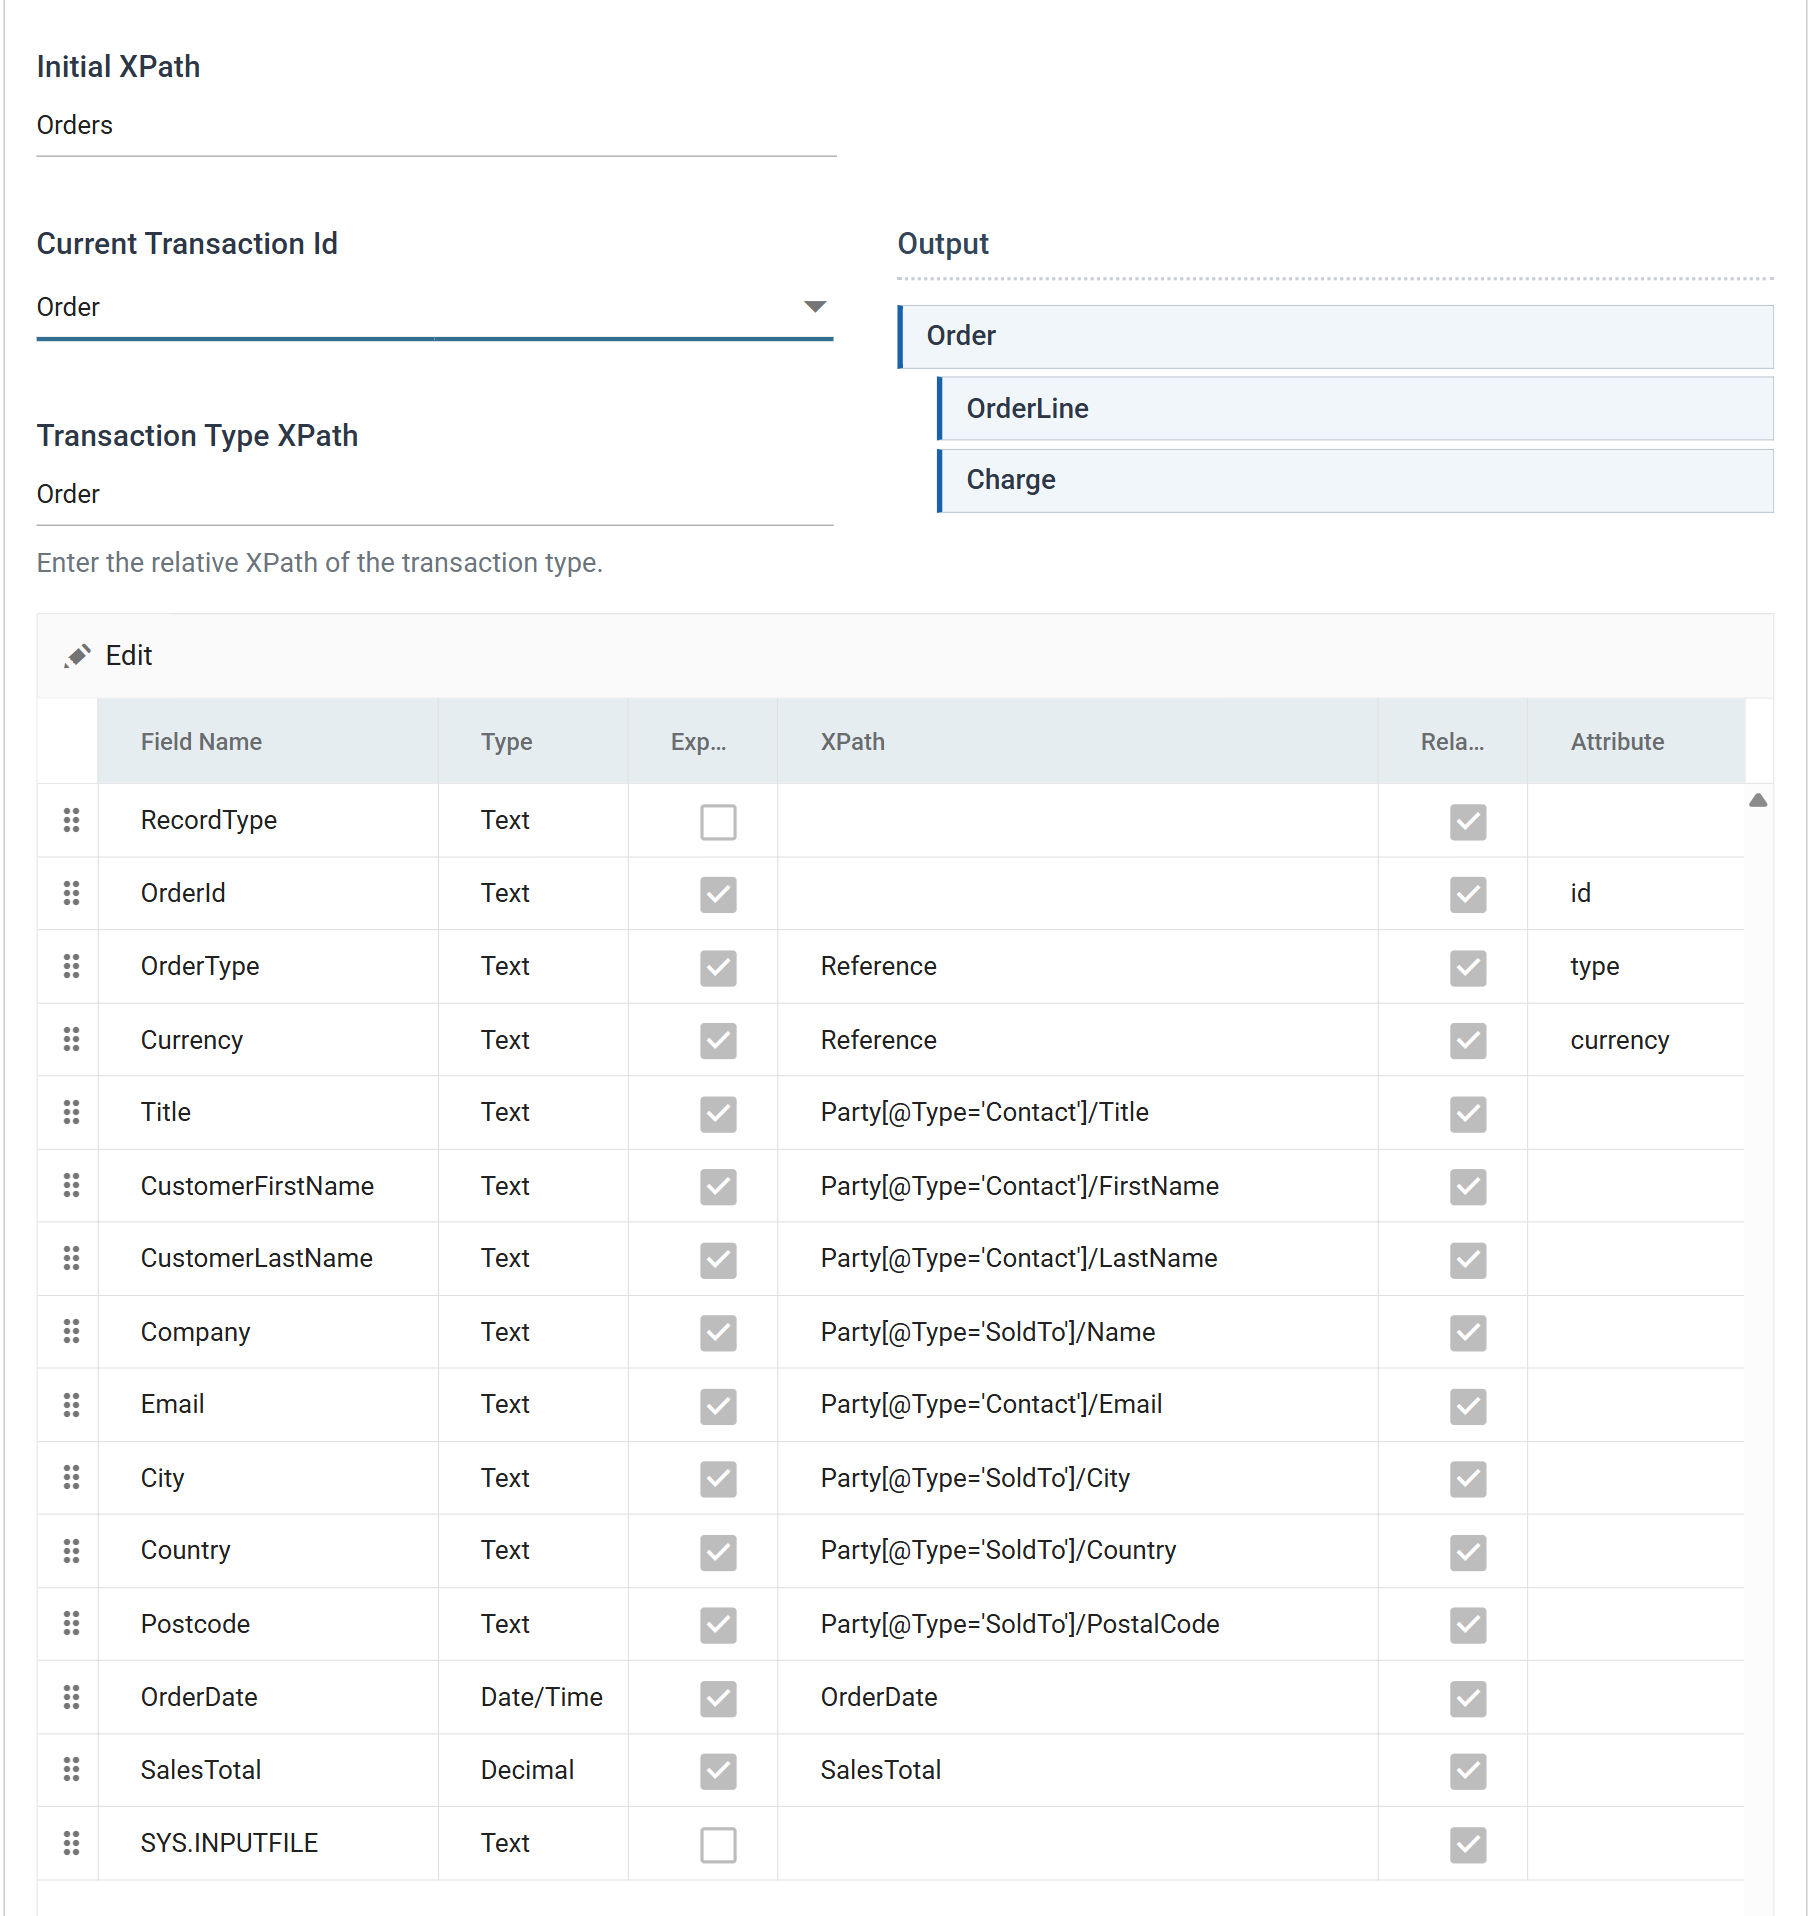Viewport: 1810px width, 1916px height.
Task: Click drag handle for Title row
Action: [71, 1112]
